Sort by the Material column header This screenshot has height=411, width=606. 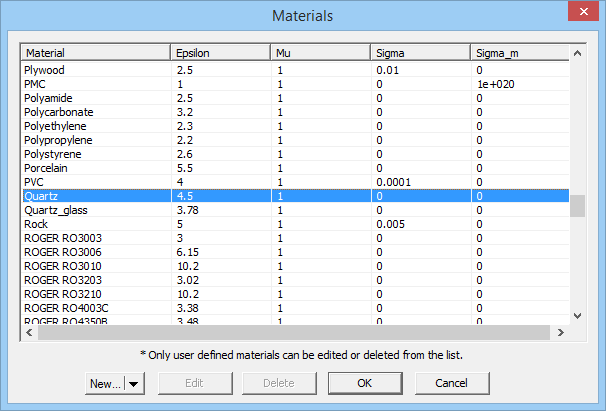pos(95,52)
